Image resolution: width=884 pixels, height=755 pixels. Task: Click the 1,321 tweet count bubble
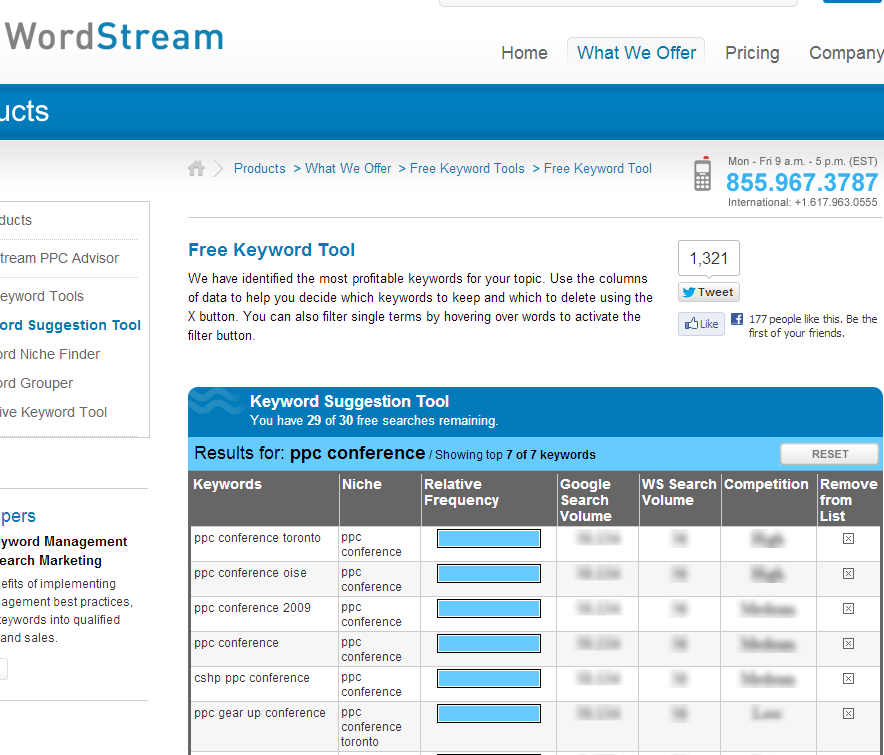(709, 258)
